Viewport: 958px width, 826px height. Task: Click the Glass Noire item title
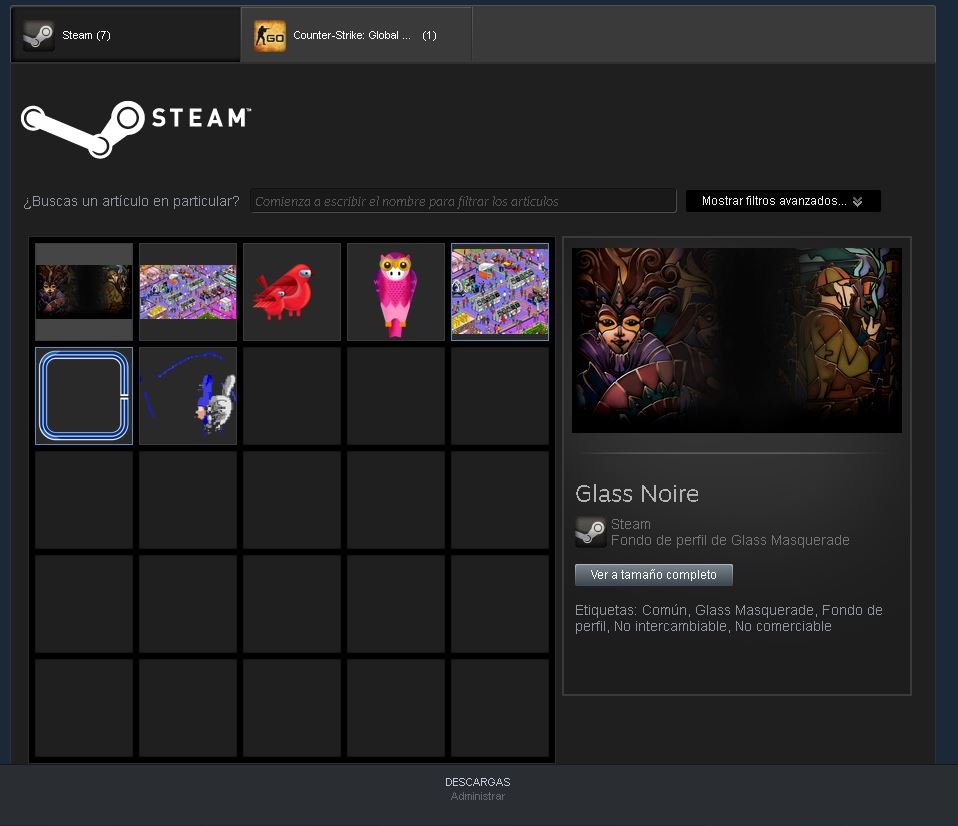tap(637, 494)
